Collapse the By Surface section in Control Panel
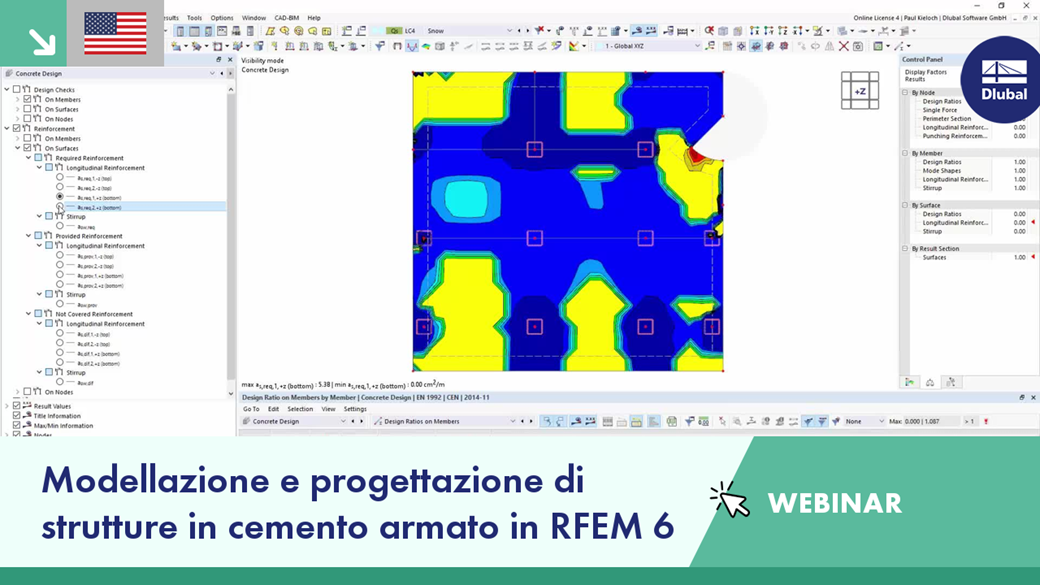 905,205
